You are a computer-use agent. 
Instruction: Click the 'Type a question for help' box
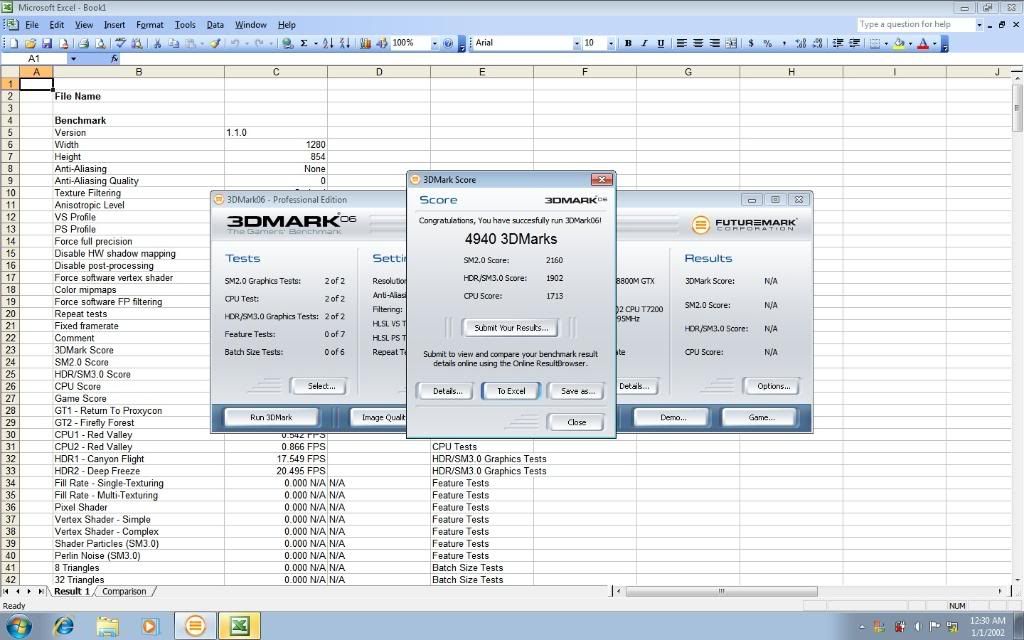tap(916, 25)
